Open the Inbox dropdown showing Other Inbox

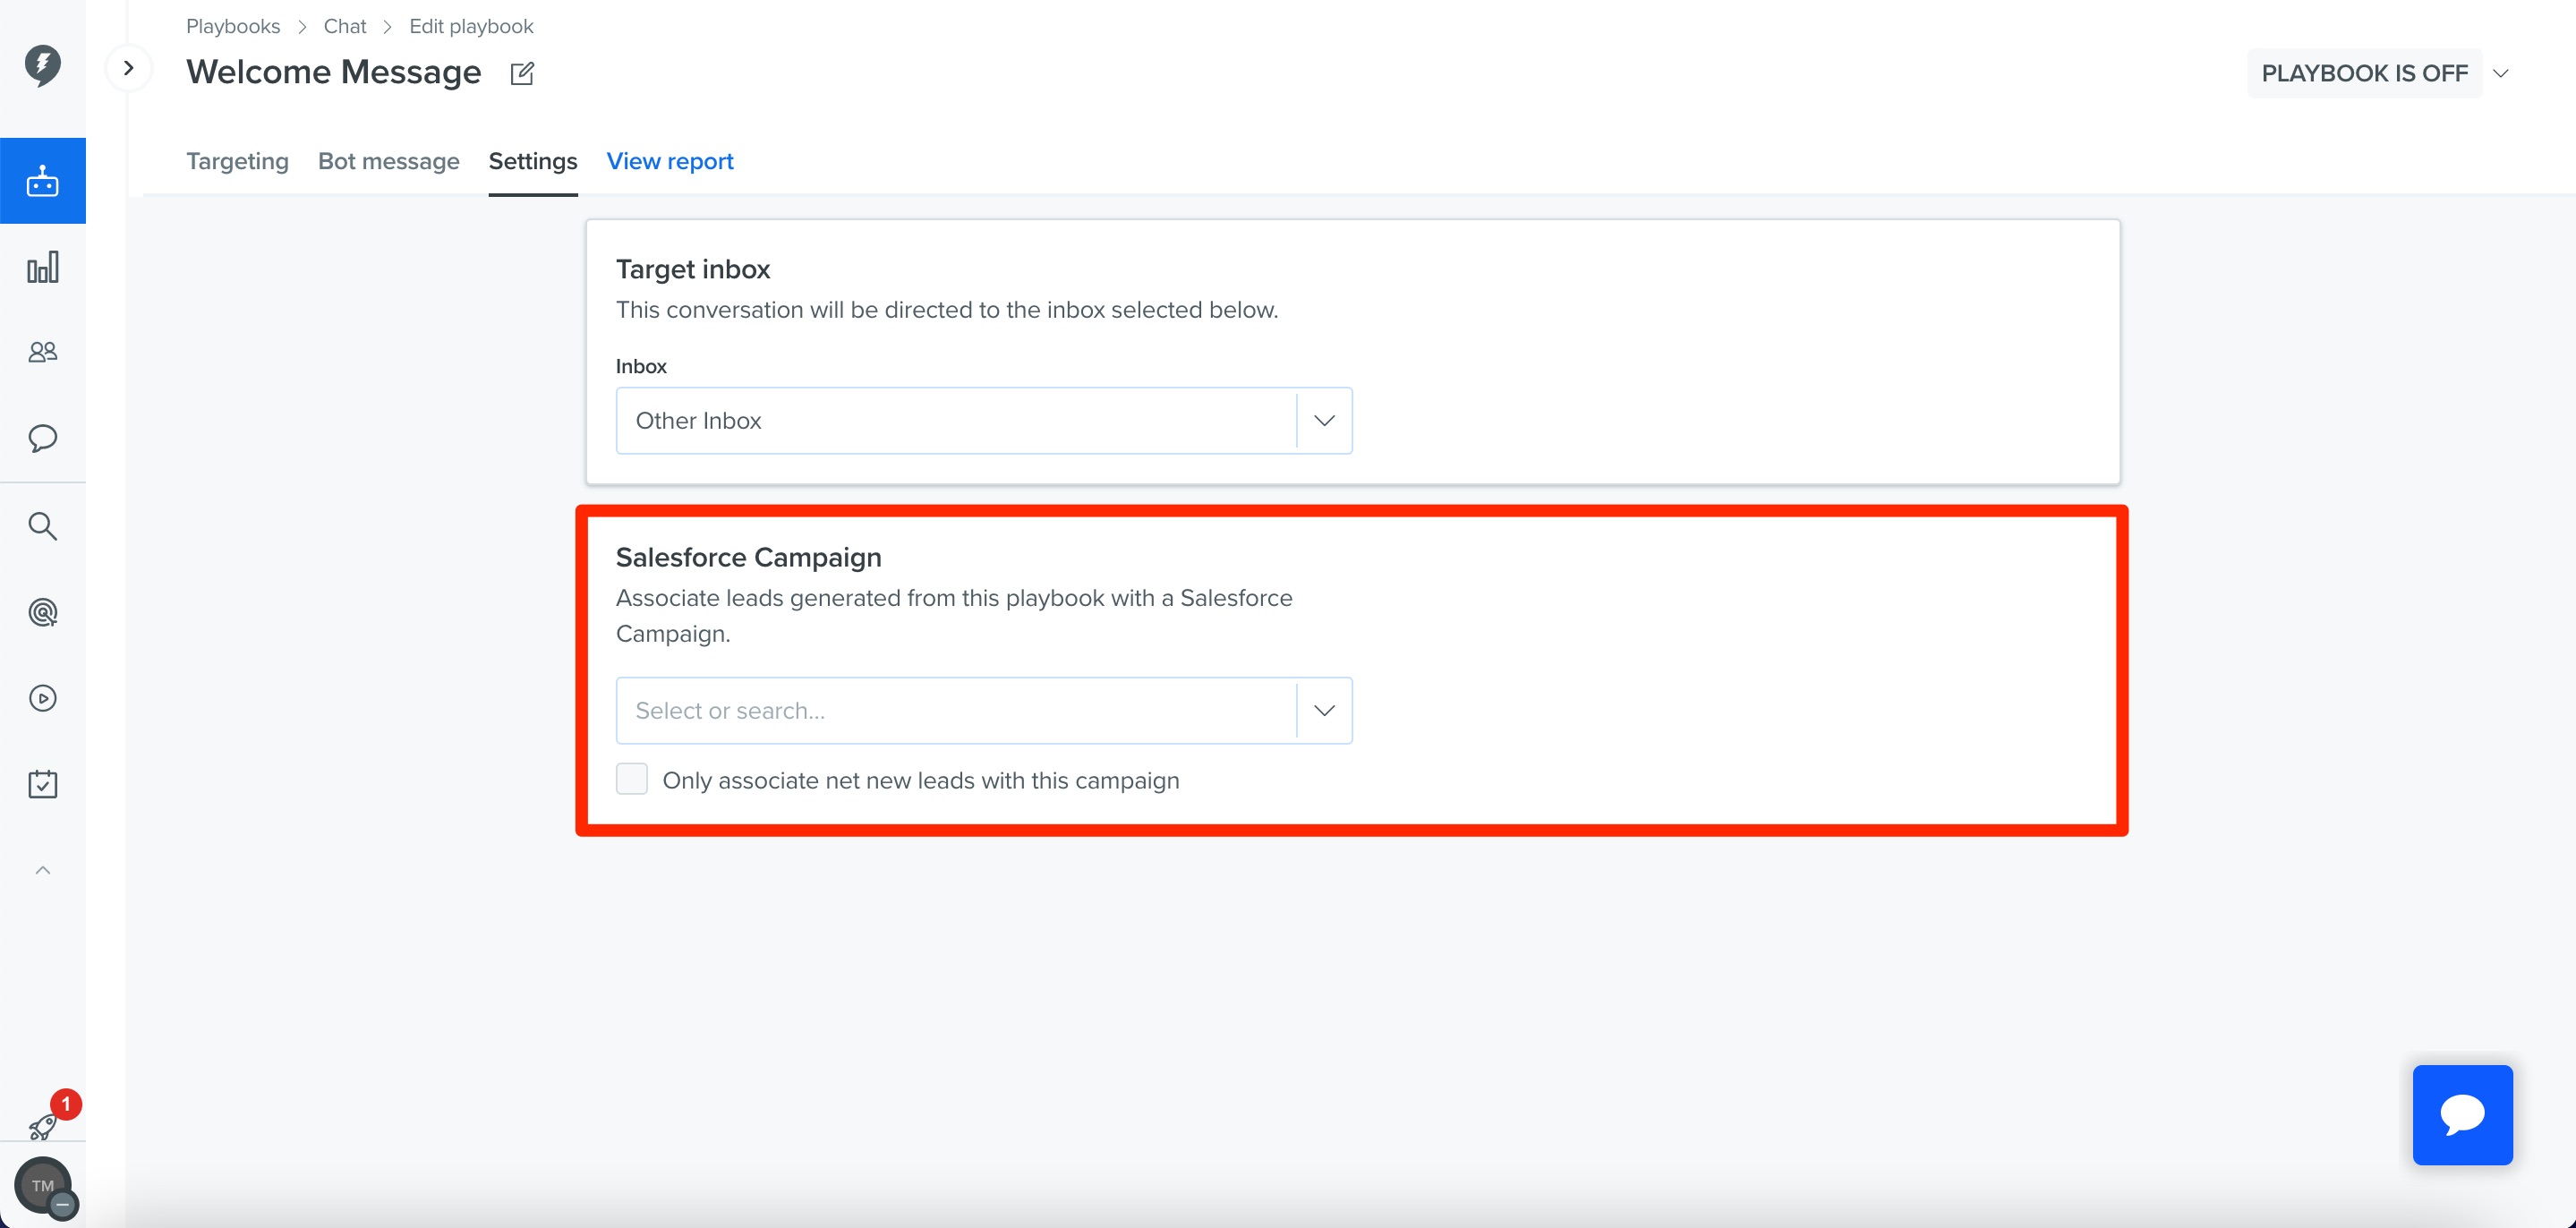[984, 421]
